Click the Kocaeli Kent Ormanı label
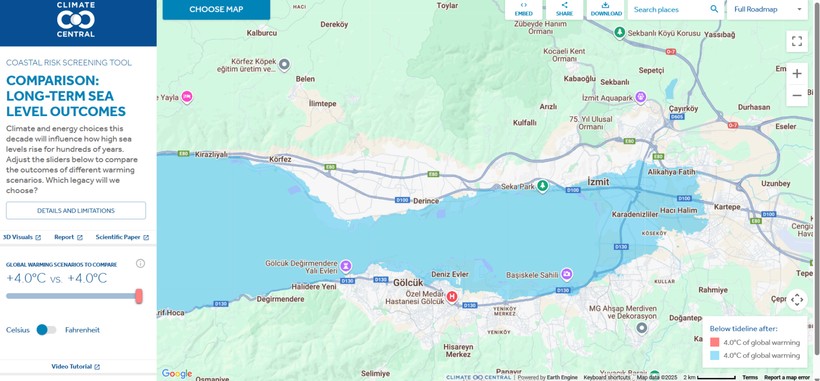 pyautogui.click(x=564, y=55)
